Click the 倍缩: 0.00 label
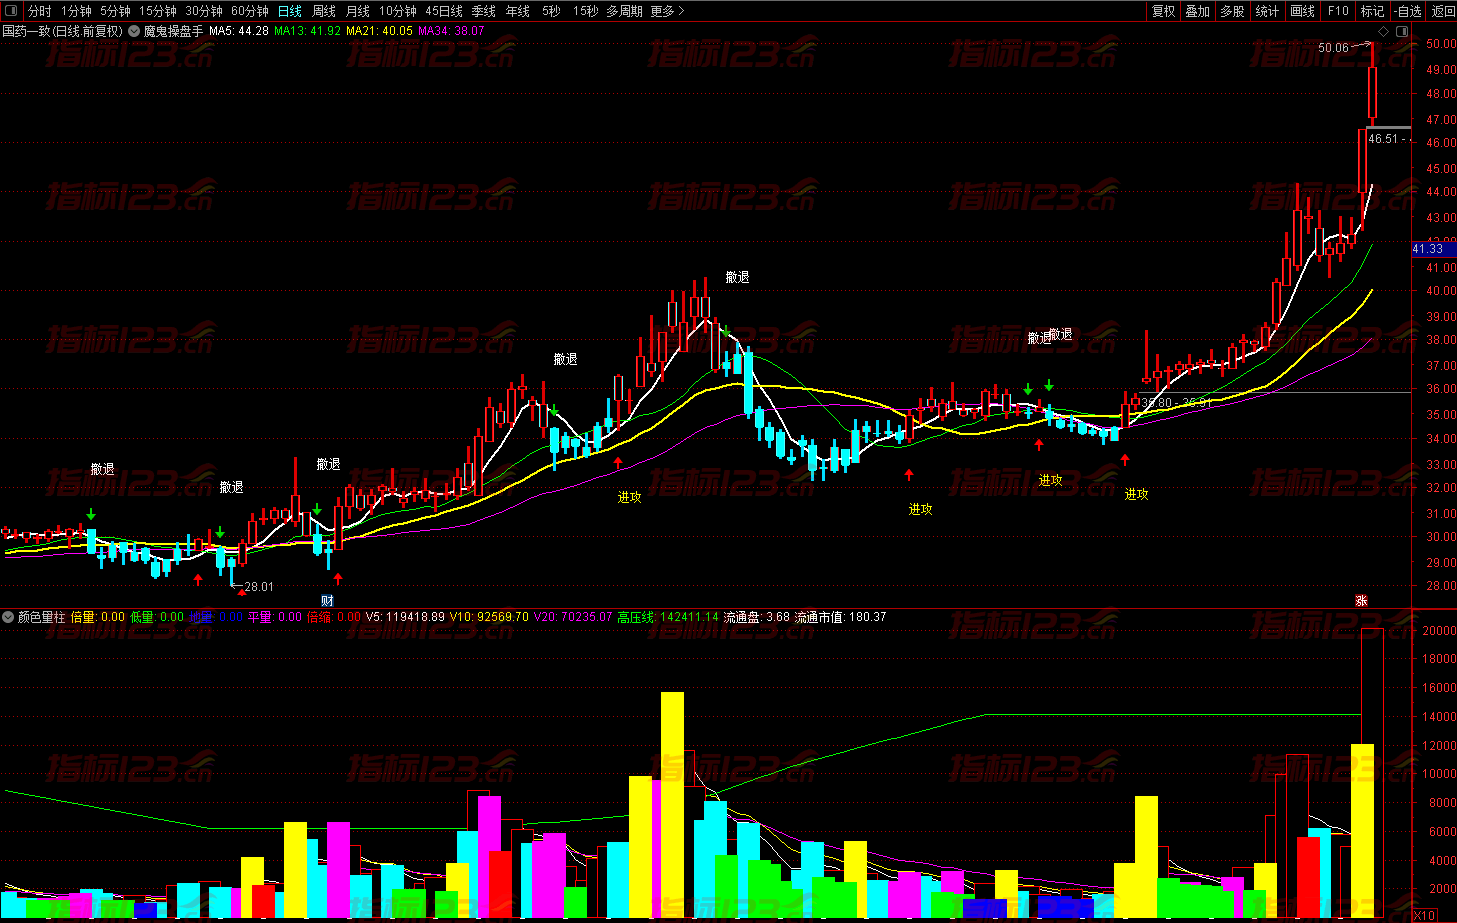 click(334, 617)
